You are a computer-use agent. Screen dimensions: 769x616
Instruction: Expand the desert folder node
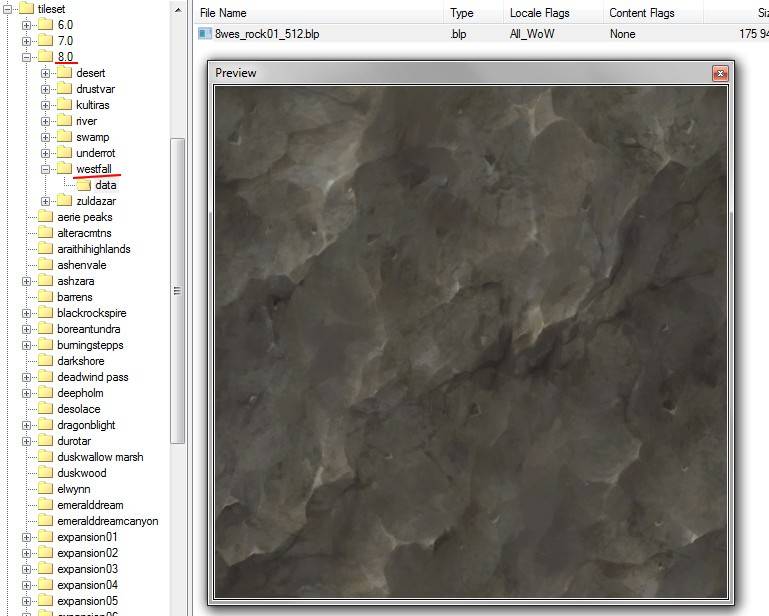46,73
